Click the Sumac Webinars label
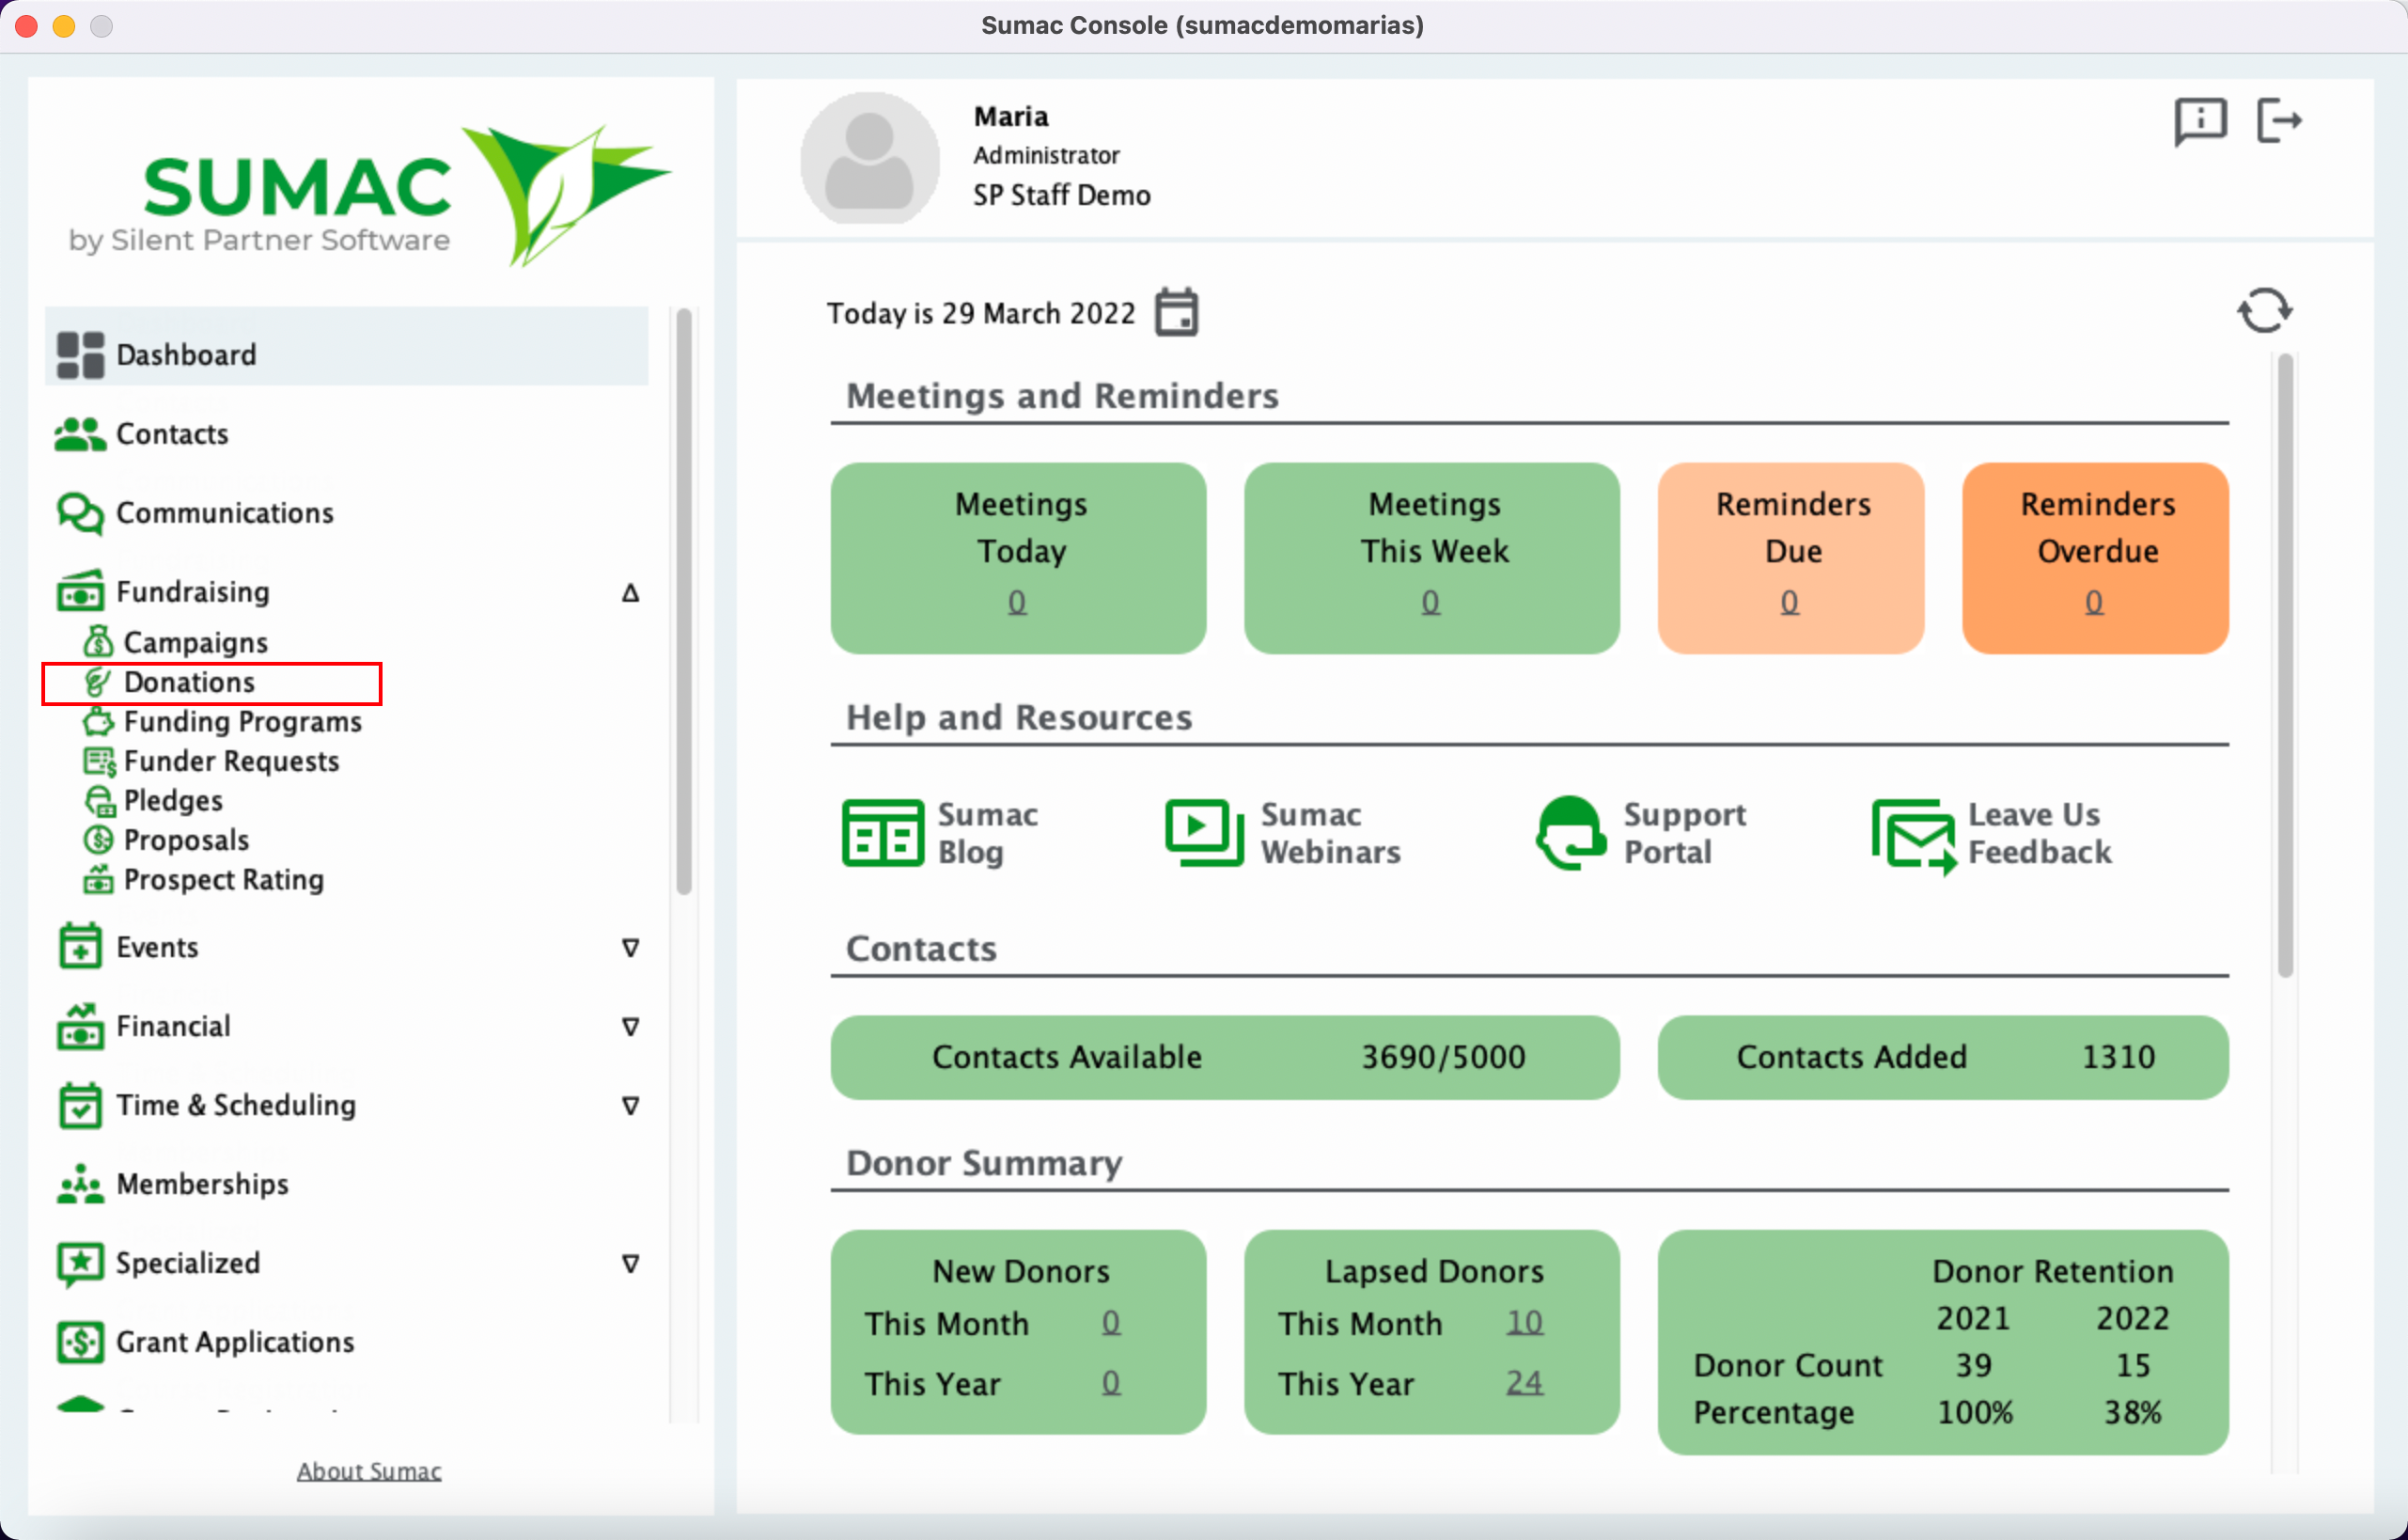The height and width of the screenshot is (1540, 2408). click(x=1330, y=833)
